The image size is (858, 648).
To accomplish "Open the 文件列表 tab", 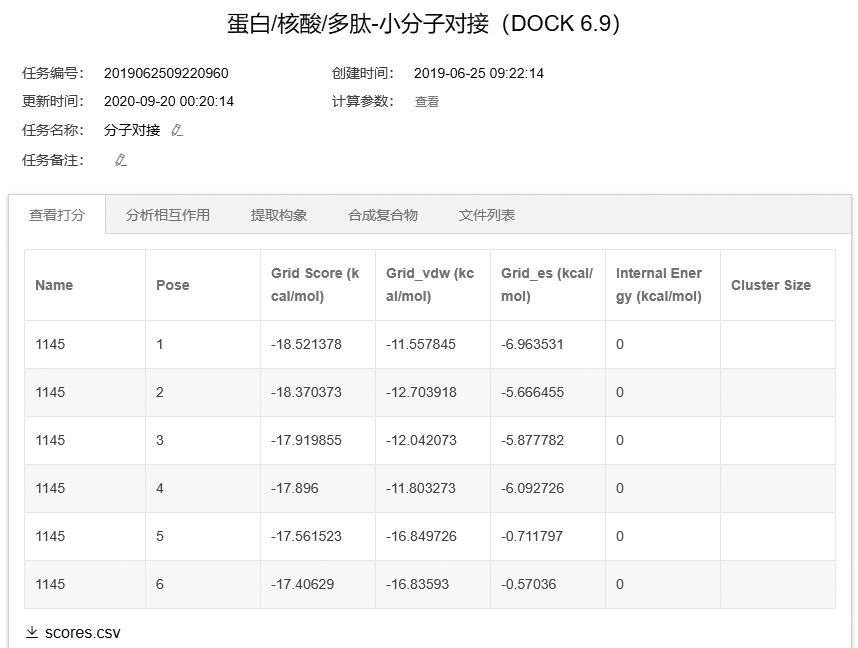I will (487, 215).
